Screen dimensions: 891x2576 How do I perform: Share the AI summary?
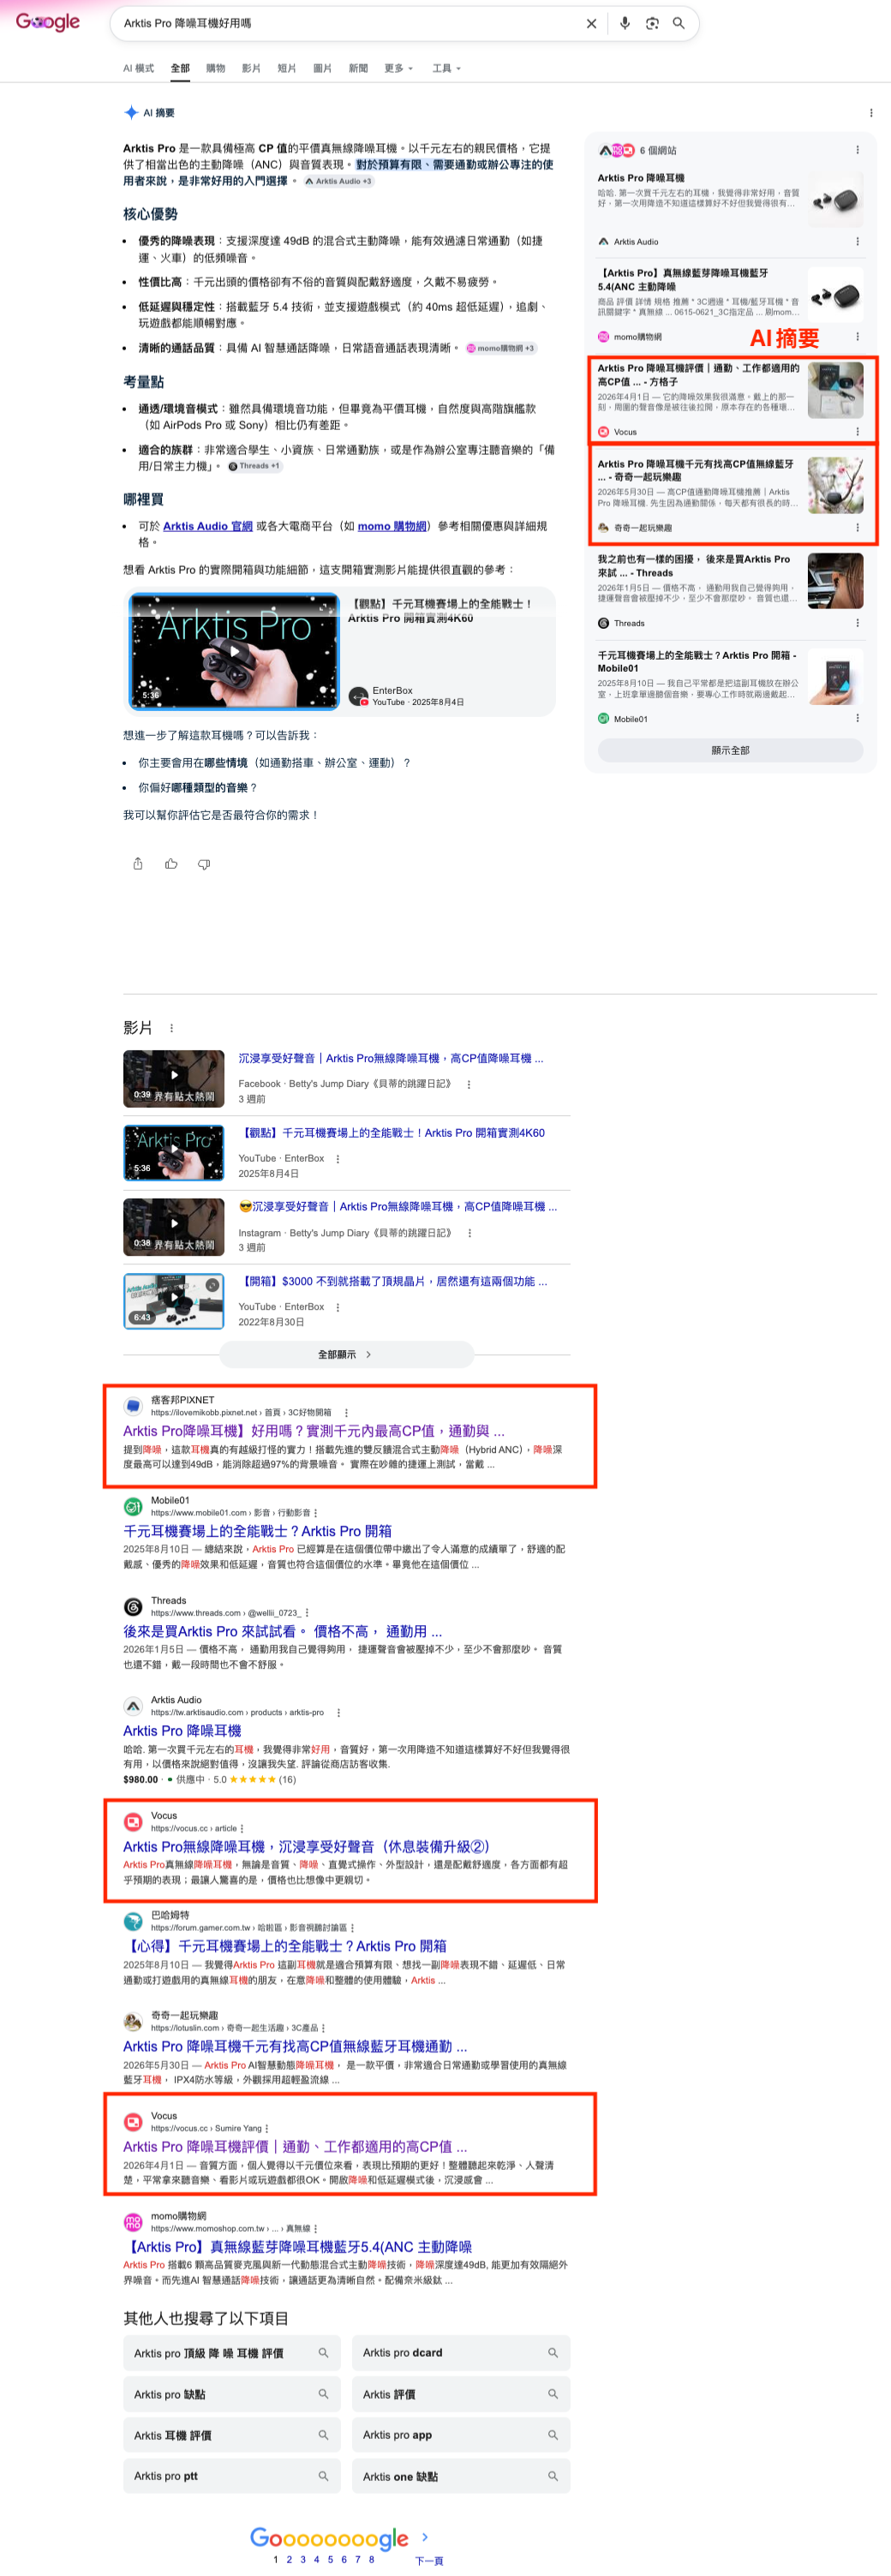pos(138,864)
